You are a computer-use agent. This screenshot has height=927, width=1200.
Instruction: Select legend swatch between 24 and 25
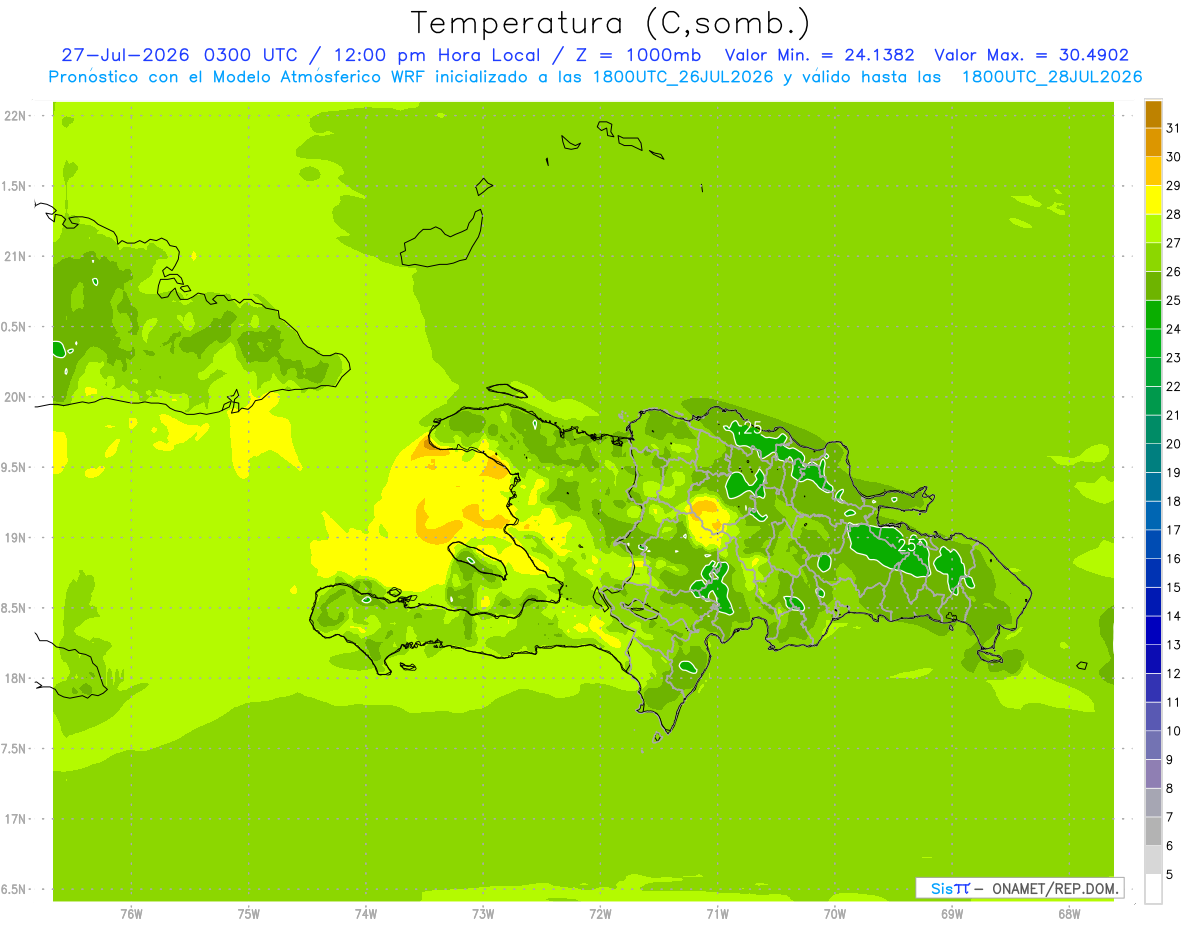(1153, 315)
